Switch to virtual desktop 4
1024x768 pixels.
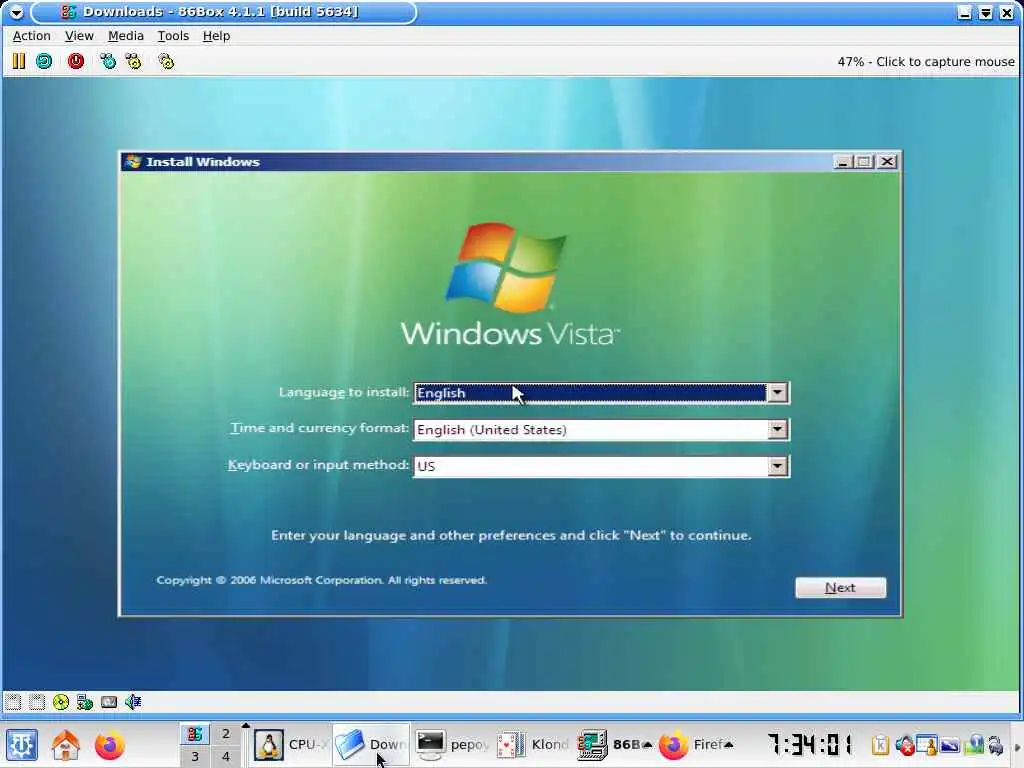(226, 757)
